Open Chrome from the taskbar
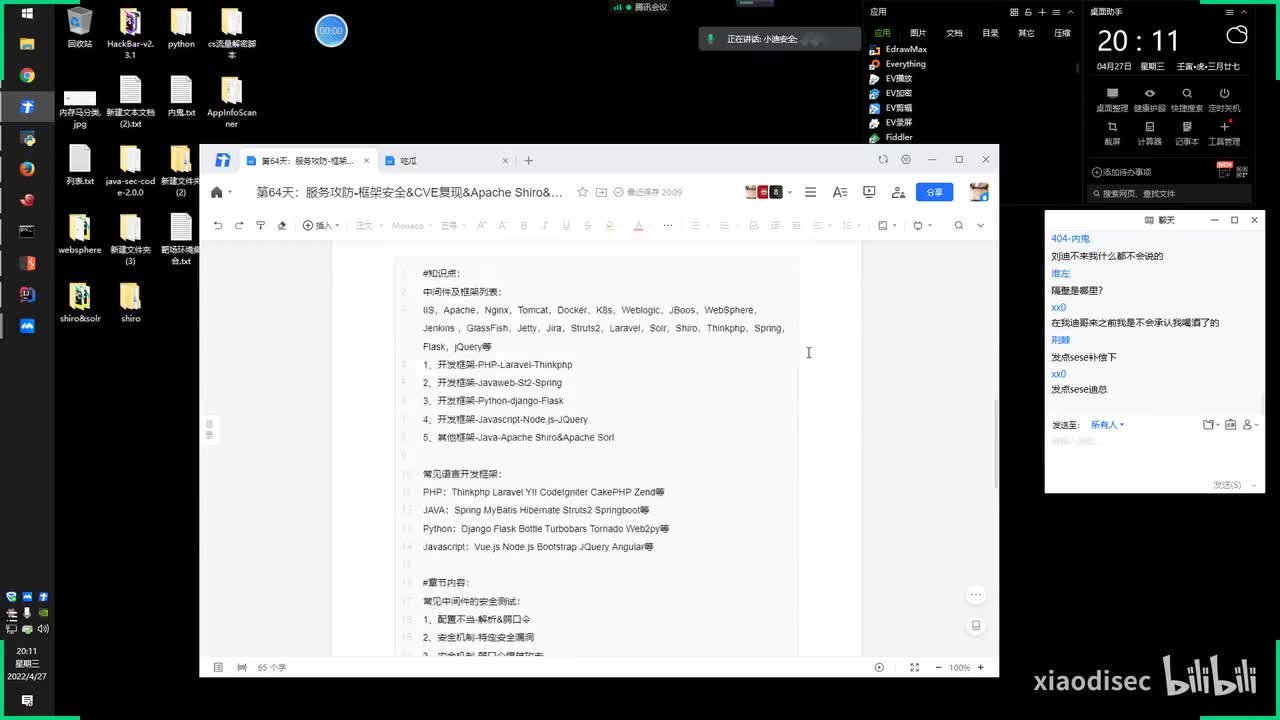The height and width of the screenshot is (720, 1280). tap(27, 75)
